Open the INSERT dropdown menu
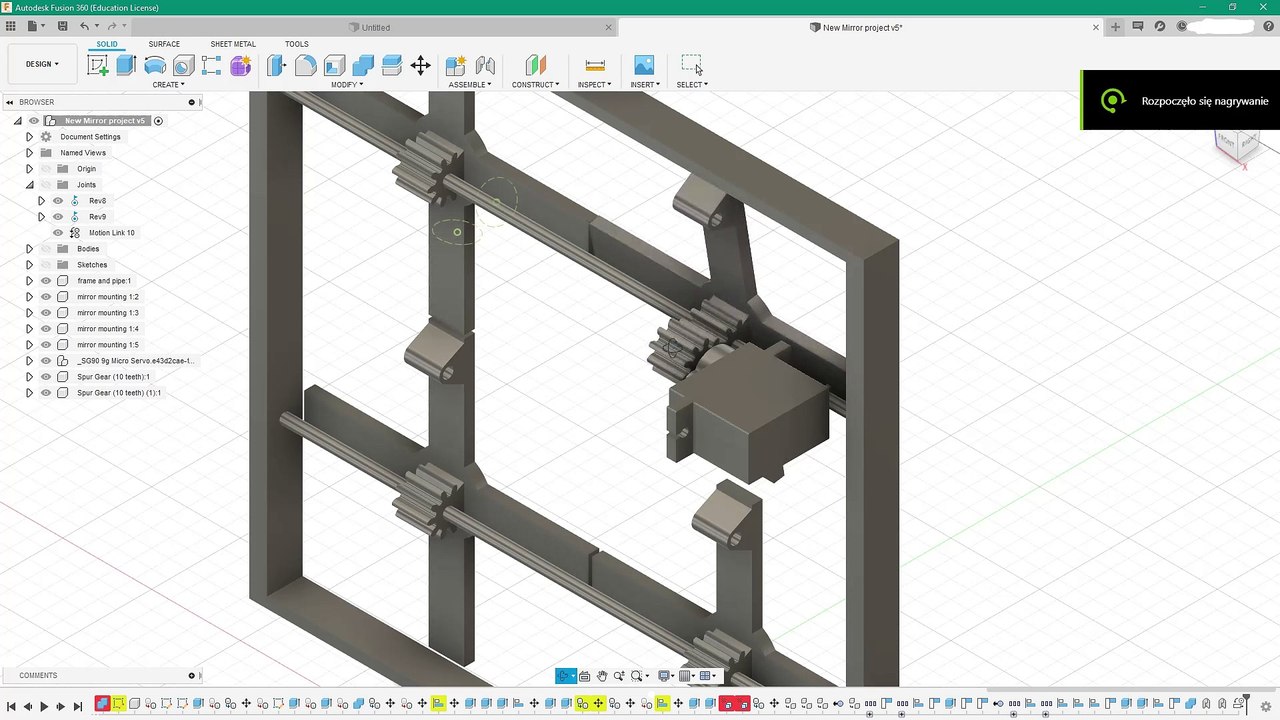The height and width of the screenshot is (720, 1280). [645, 85]
